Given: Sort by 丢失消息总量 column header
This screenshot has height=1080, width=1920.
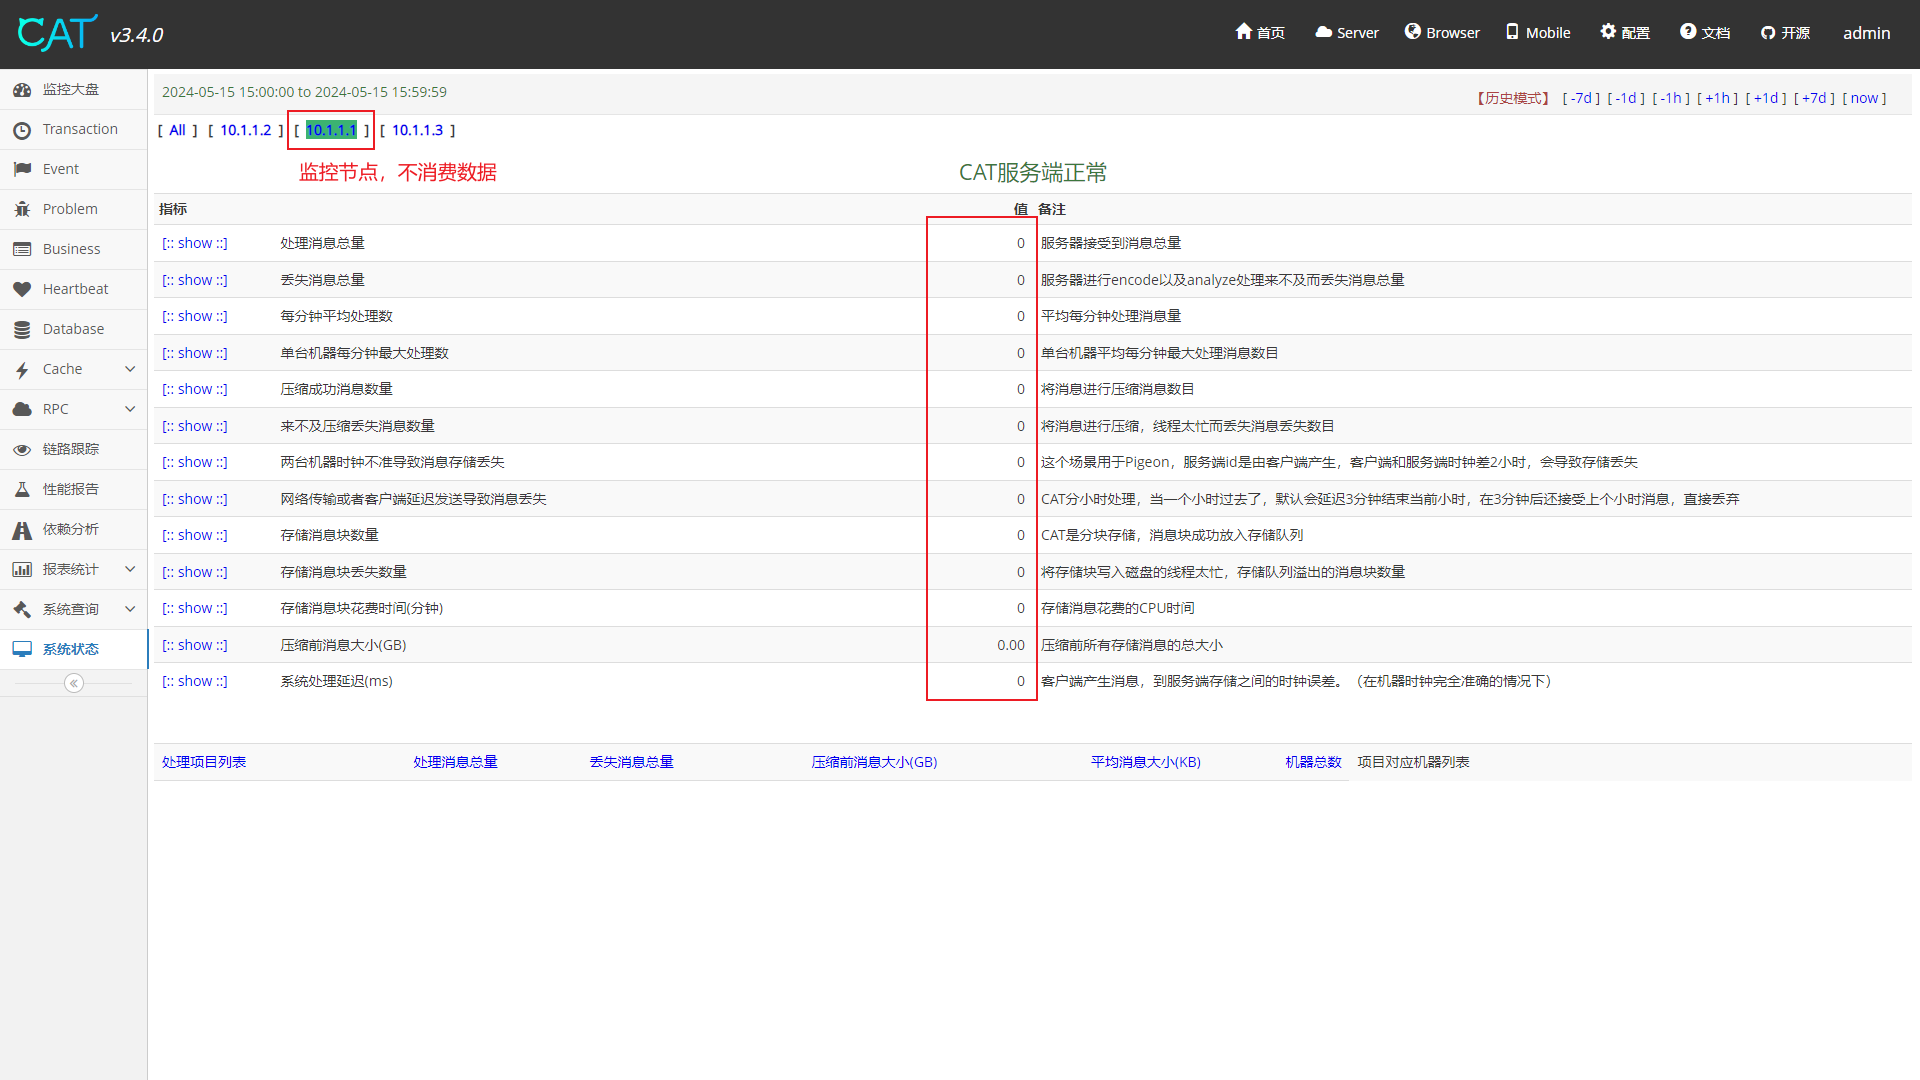Looking at the screenshot, I should pyautogui.click(x=631, y=762).
